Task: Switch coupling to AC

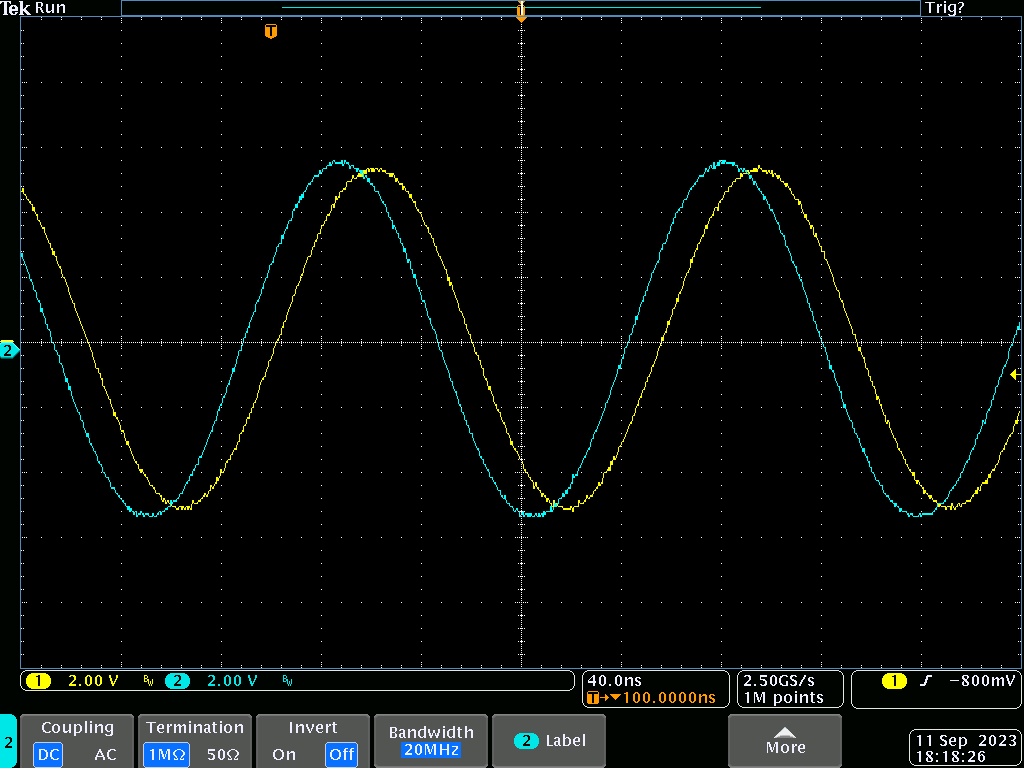Action: pyautogui.click(x=105, y=755)
